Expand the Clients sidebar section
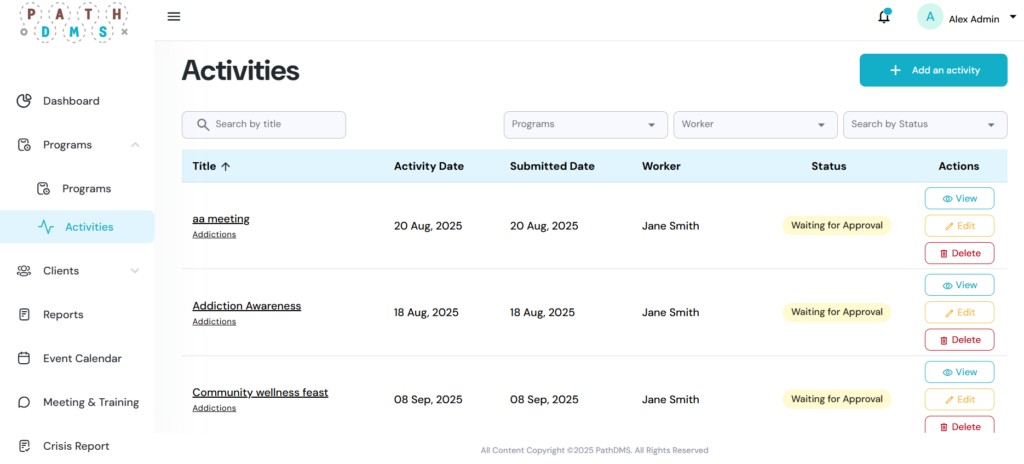The height and width of the screenshot is (464, 1024). tap(135, 271)
